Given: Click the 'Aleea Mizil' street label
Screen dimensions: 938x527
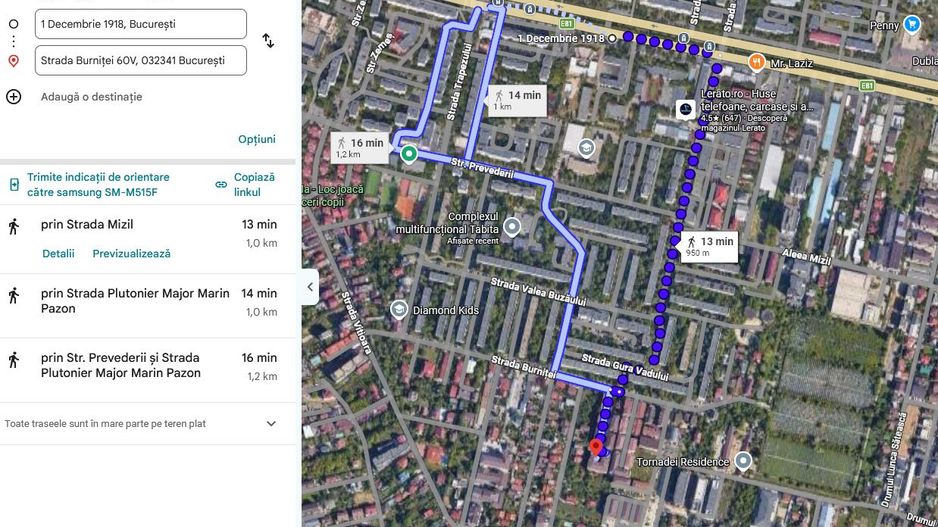Looking at the screenshot, I should (x=806, y=257).
